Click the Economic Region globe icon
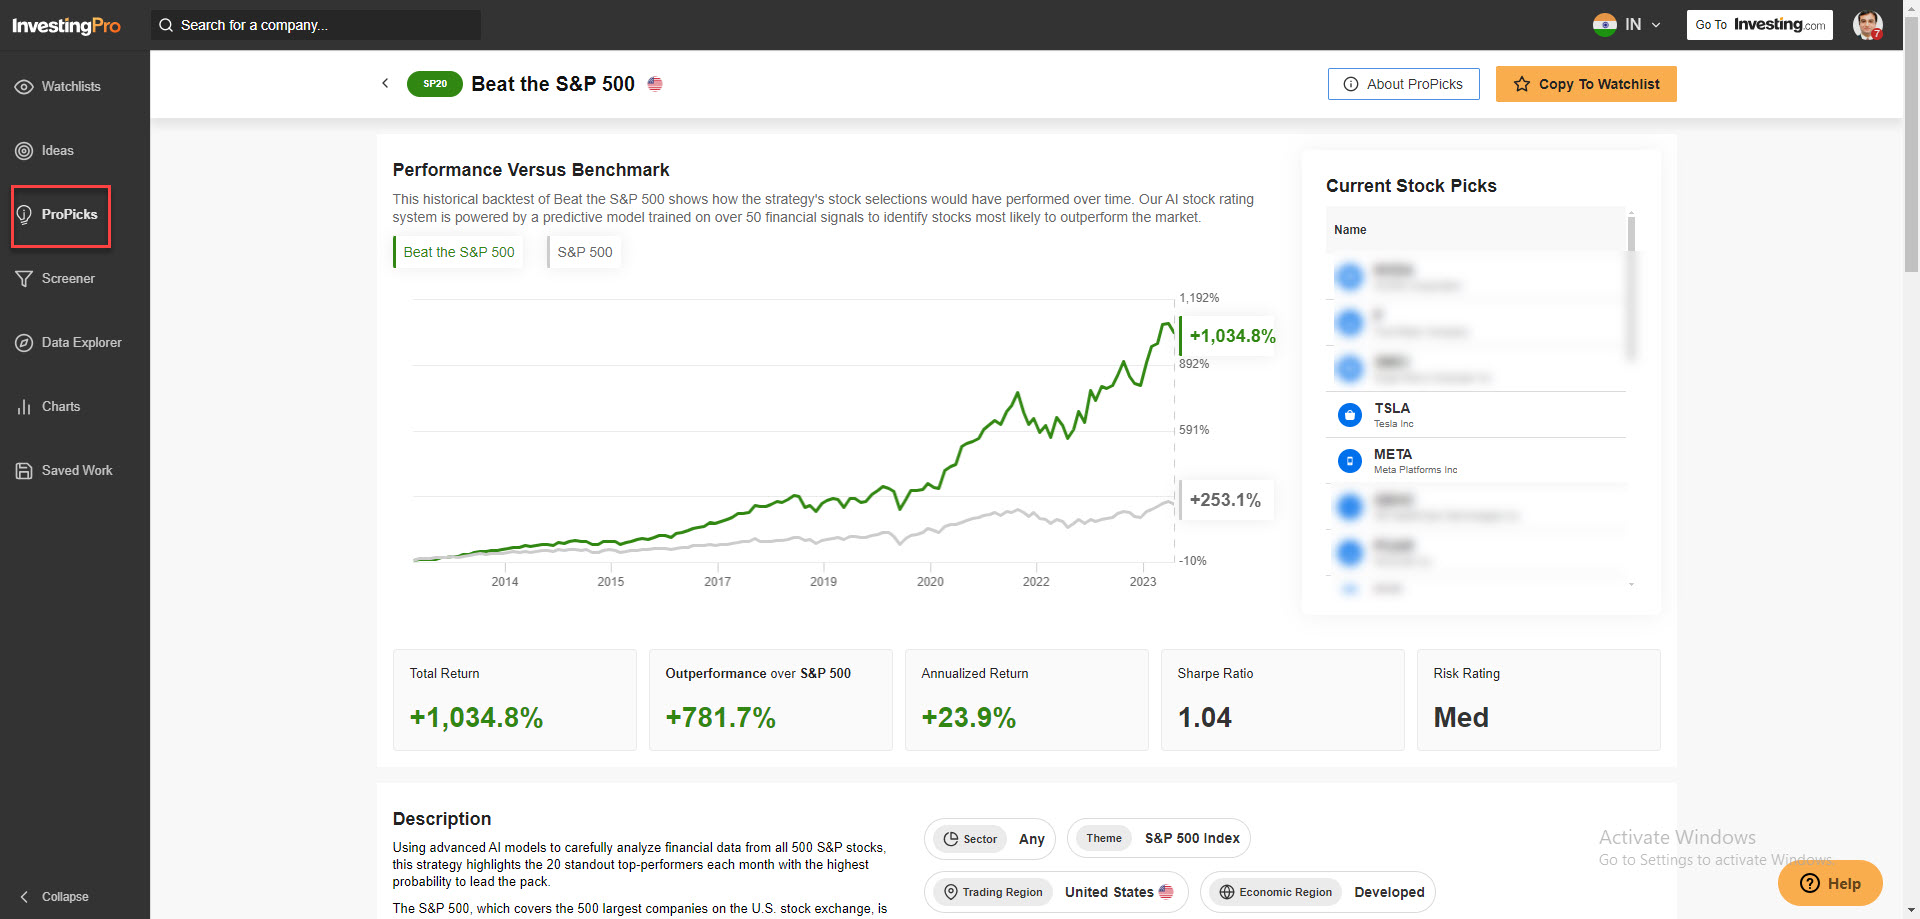Image resolution: width=1920 pixels, height=919 pixels. 1227,892
